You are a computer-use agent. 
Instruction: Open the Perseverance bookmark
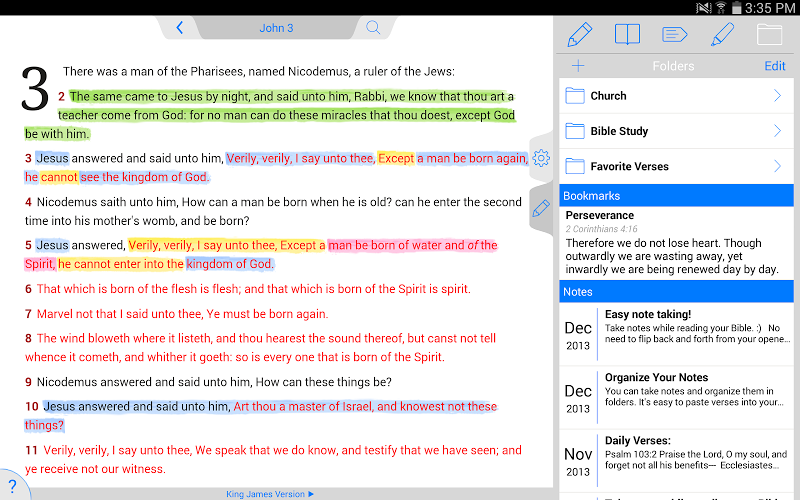pyautogui.click(x=672, y=243)
